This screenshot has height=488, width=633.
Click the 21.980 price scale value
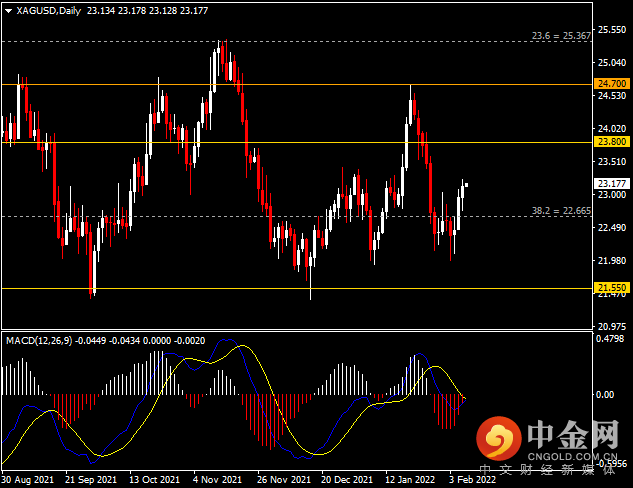coord(612,261)
